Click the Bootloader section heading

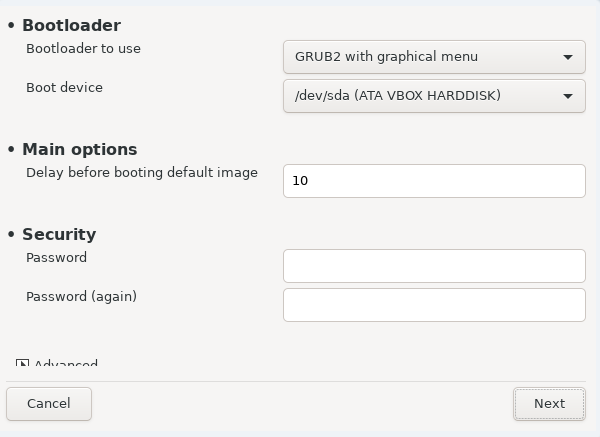[x=72, y=26]
